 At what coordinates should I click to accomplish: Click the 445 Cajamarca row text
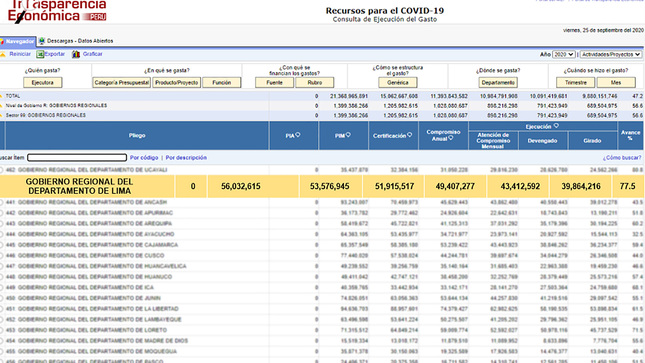[x=92, y=245]
